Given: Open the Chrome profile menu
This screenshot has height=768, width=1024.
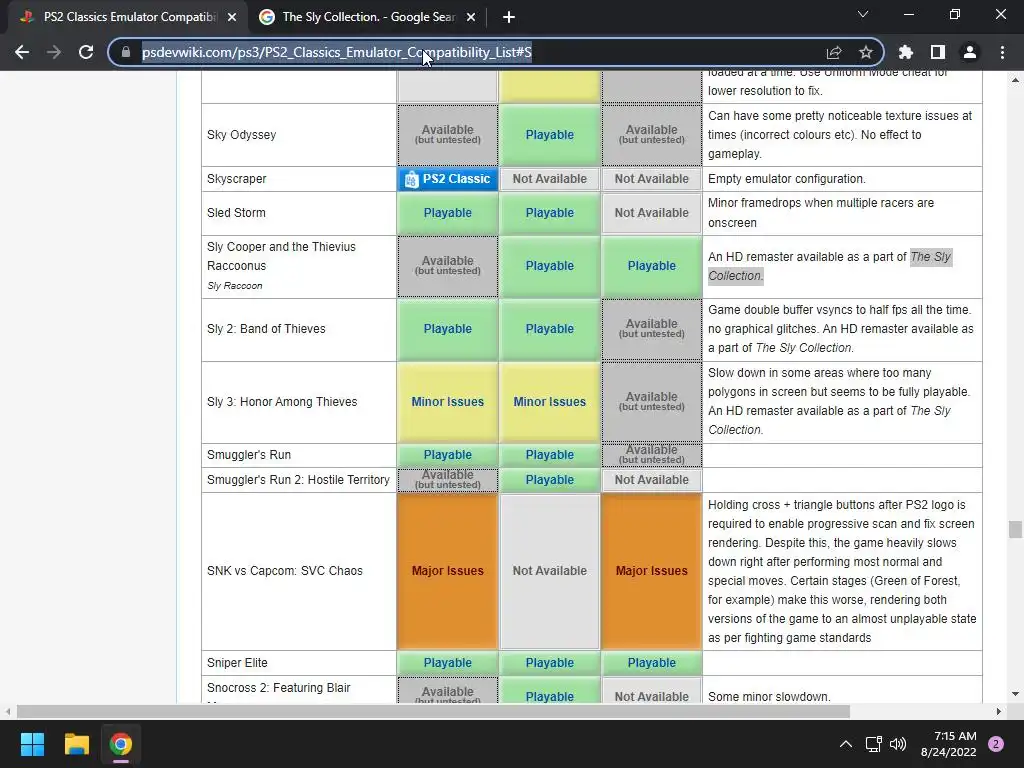Looking at the screenshot, I should pos(970,52).
